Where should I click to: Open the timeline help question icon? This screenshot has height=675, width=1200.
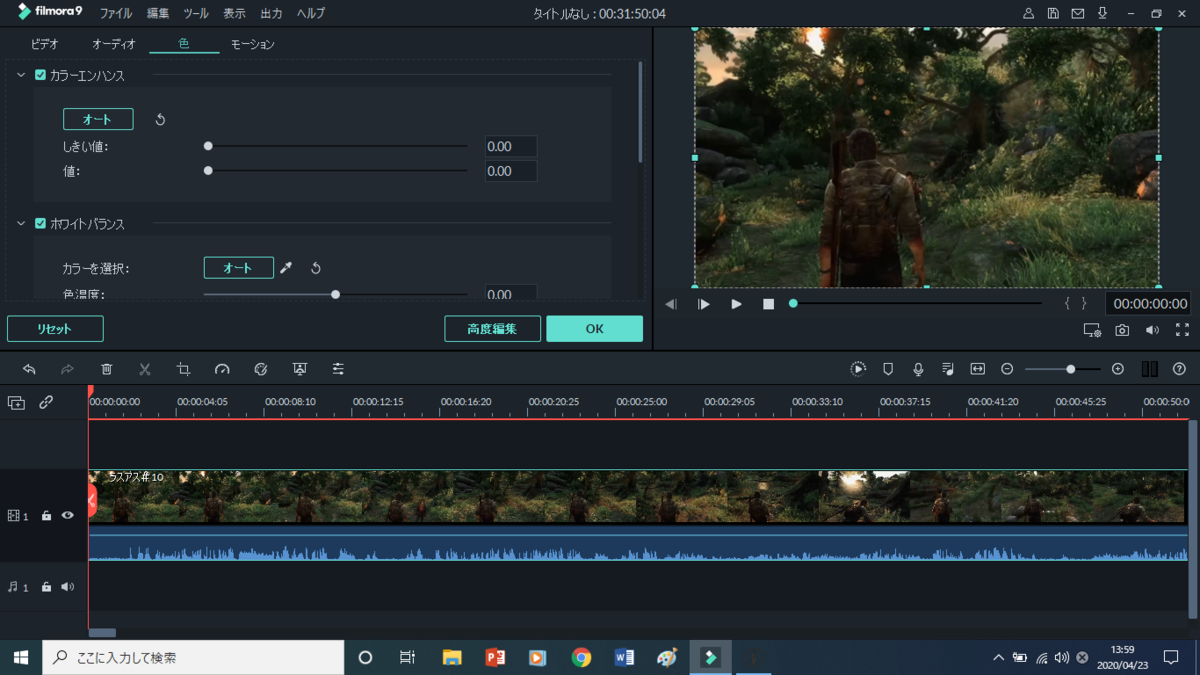point(1180,369)
